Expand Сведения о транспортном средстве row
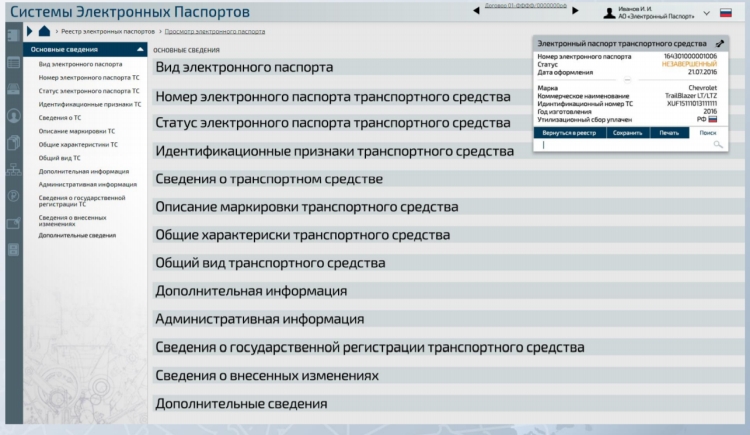Image resolution: width=750 pixels, height=435 pixels. pyautogui.click(x=448, y=179)
